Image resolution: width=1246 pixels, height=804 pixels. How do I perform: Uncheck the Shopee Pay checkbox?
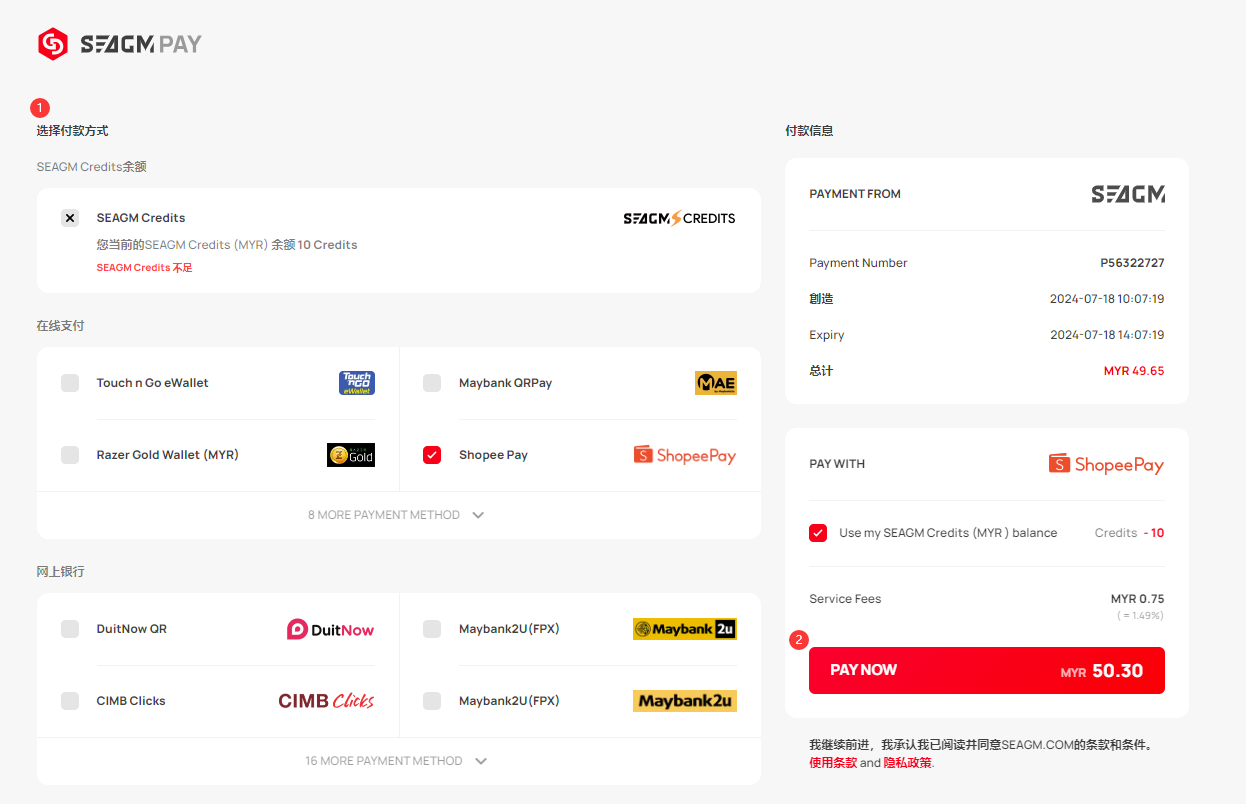tap(432, 455)
